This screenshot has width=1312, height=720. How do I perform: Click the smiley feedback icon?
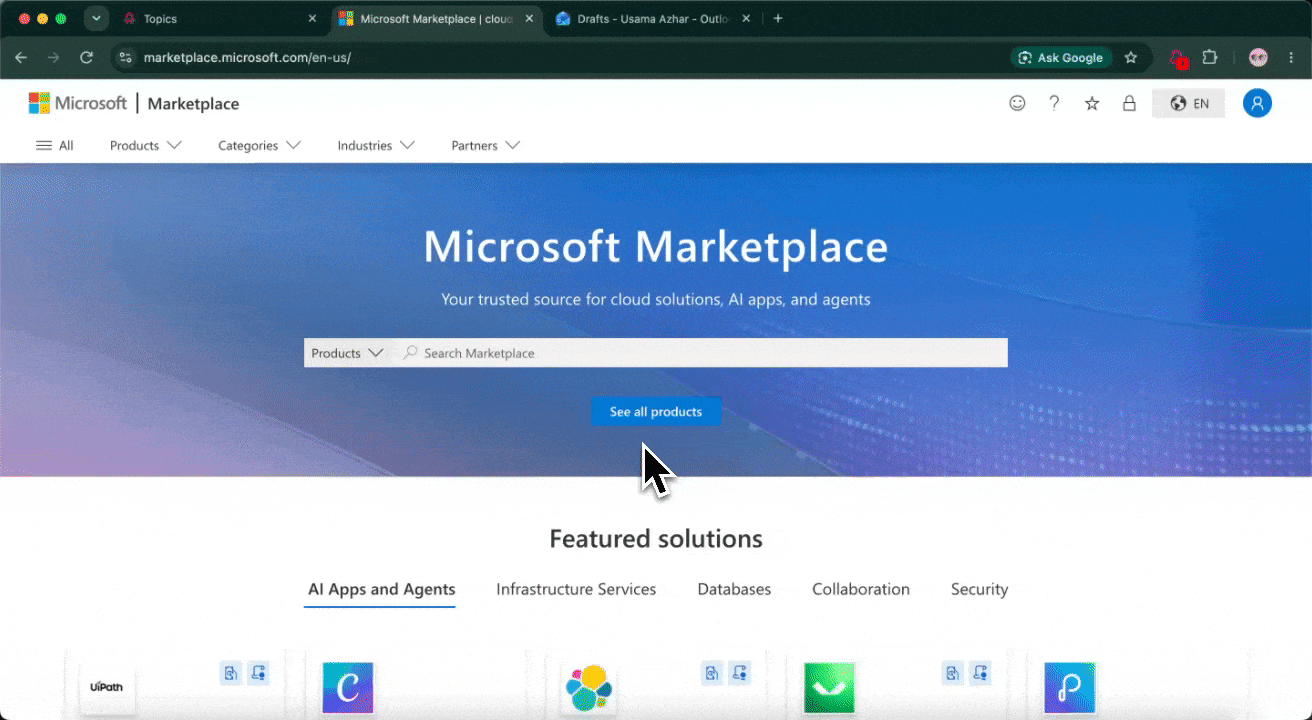click(x=1017, y=103)
